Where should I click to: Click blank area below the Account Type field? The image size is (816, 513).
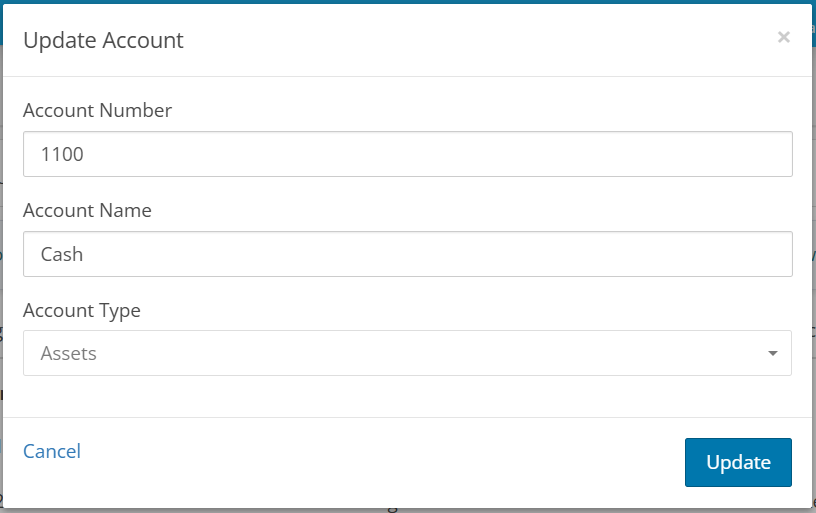407,396
